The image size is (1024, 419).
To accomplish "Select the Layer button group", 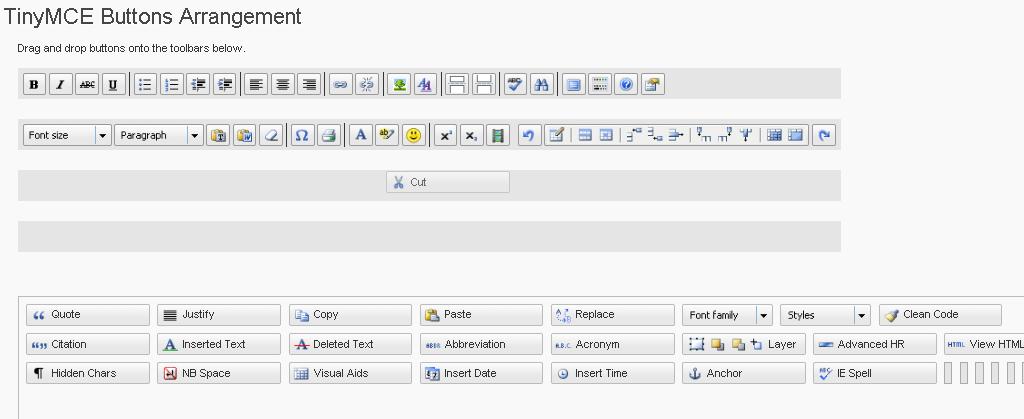I will pyautogui.click(x=744, y=344).
